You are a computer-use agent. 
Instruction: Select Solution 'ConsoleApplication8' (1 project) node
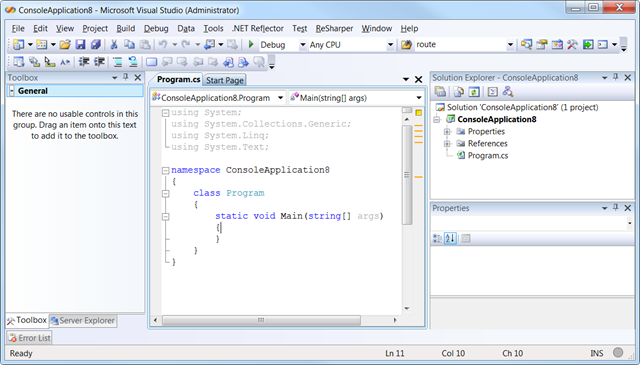tap(522, 107)
